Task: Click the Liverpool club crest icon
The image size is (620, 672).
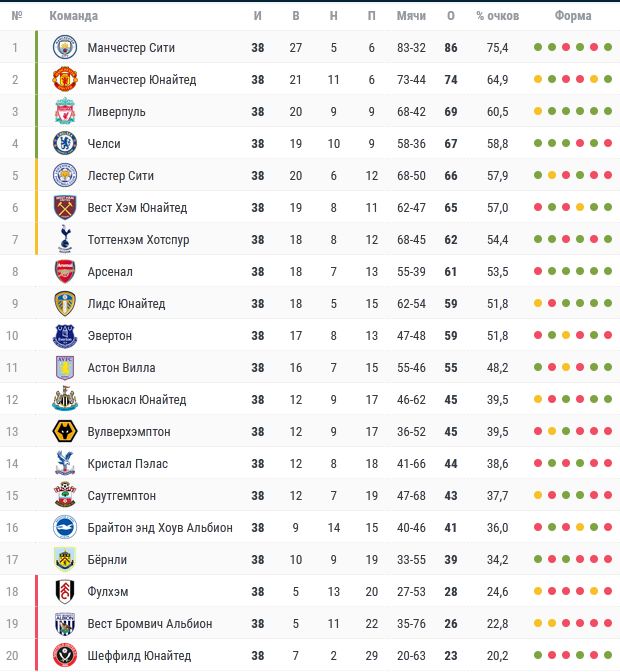Action: click(x=65, y=112)
